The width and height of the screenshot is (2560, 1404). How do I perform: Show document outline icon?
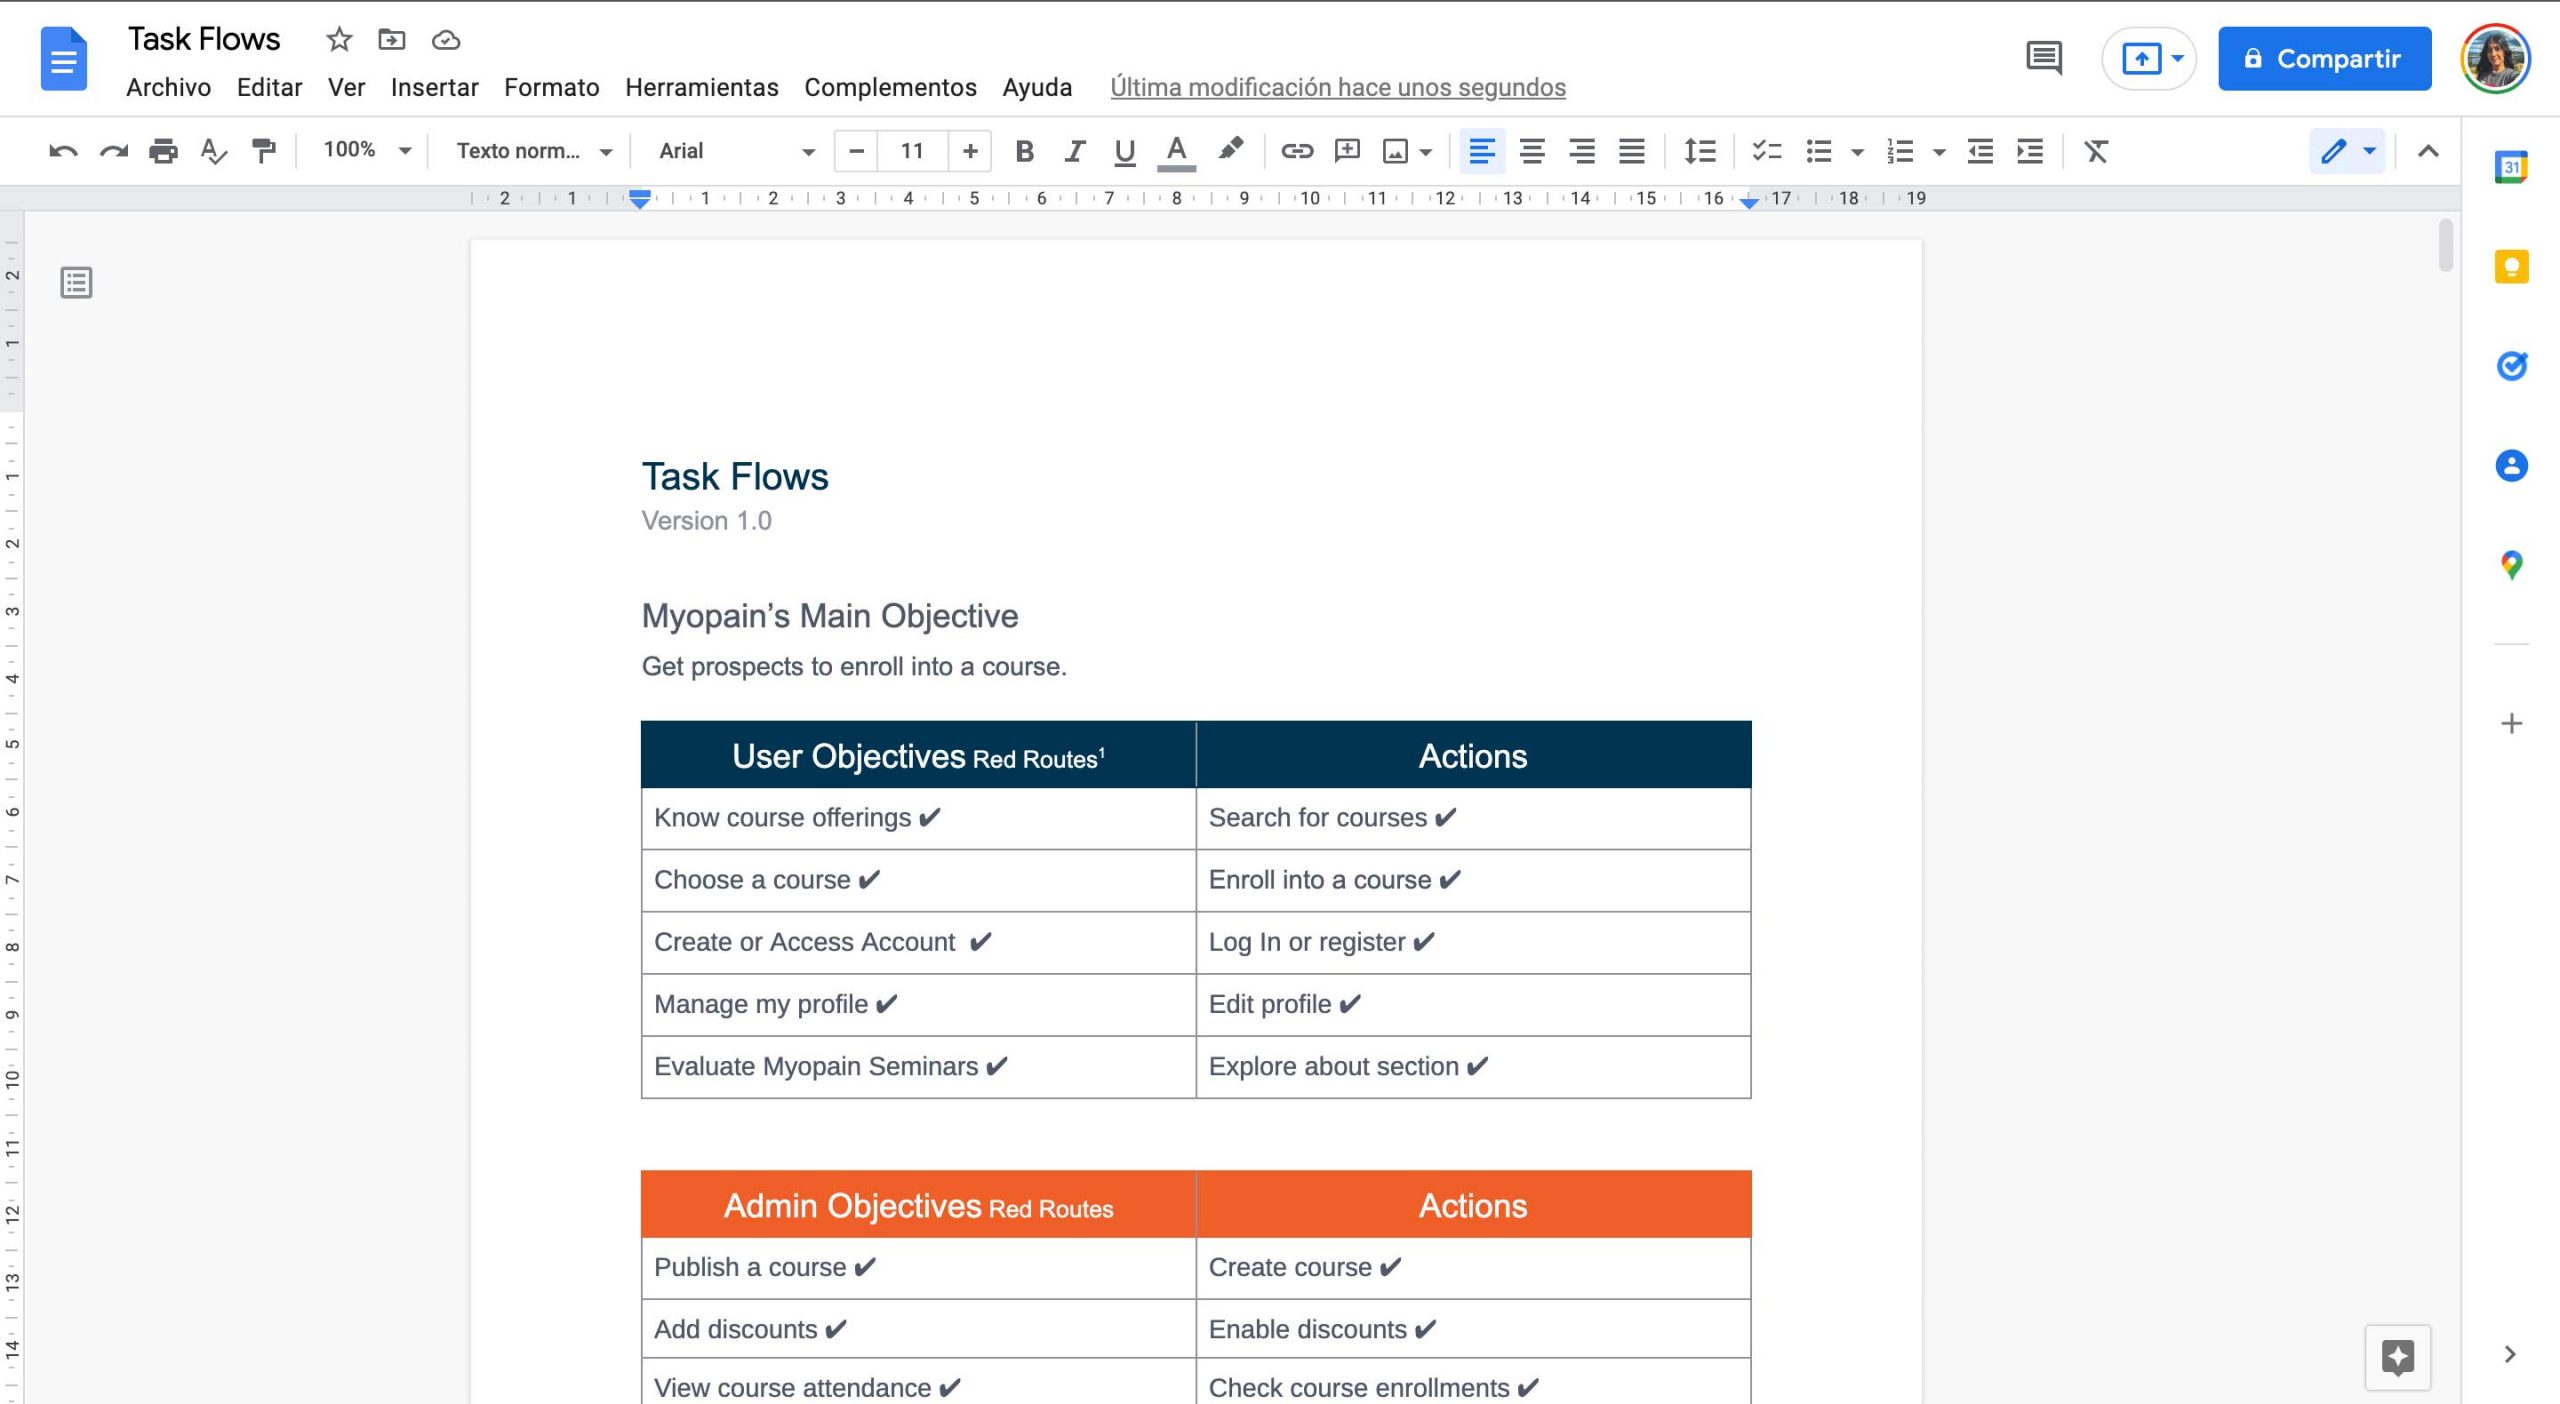tap(76, 283)
